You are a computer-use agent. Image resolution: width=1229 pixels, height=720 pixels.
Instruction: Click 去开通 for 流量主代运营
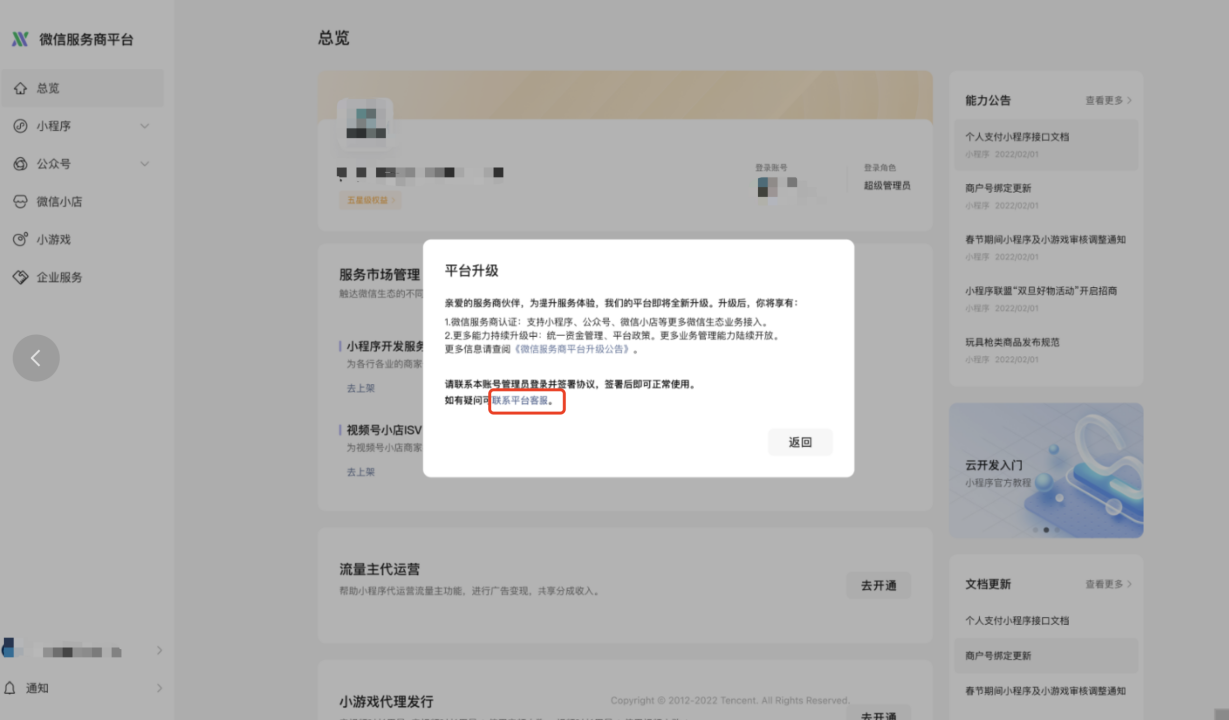(878, 585)
